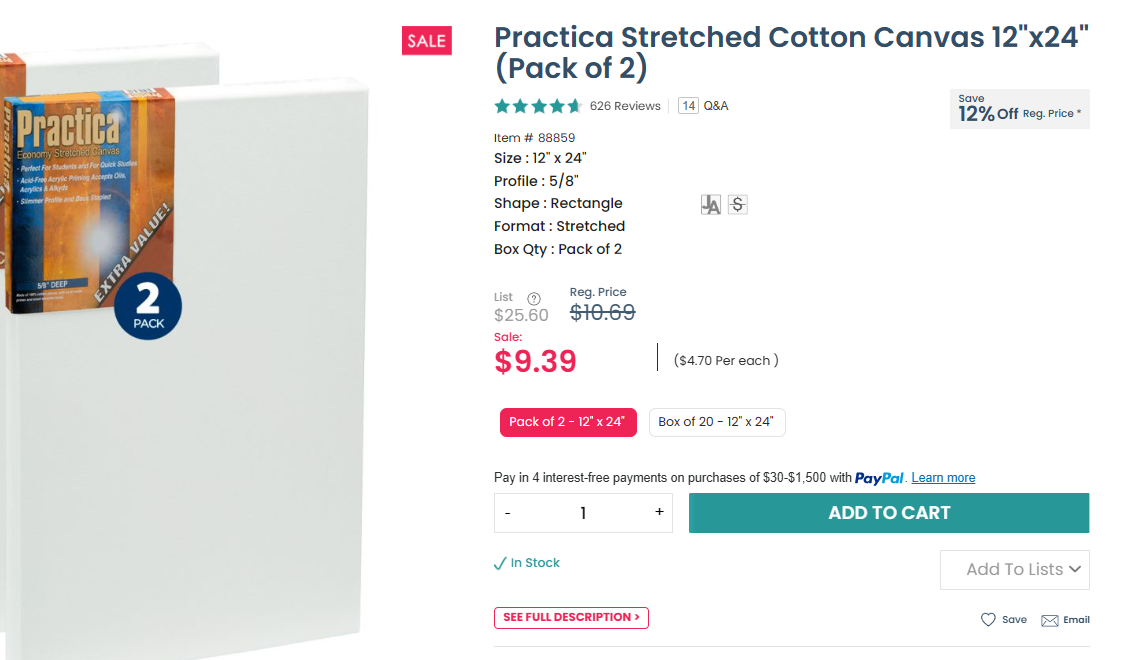Click the List price help icon
This screenshot has width=1144, height=660.
534,298
